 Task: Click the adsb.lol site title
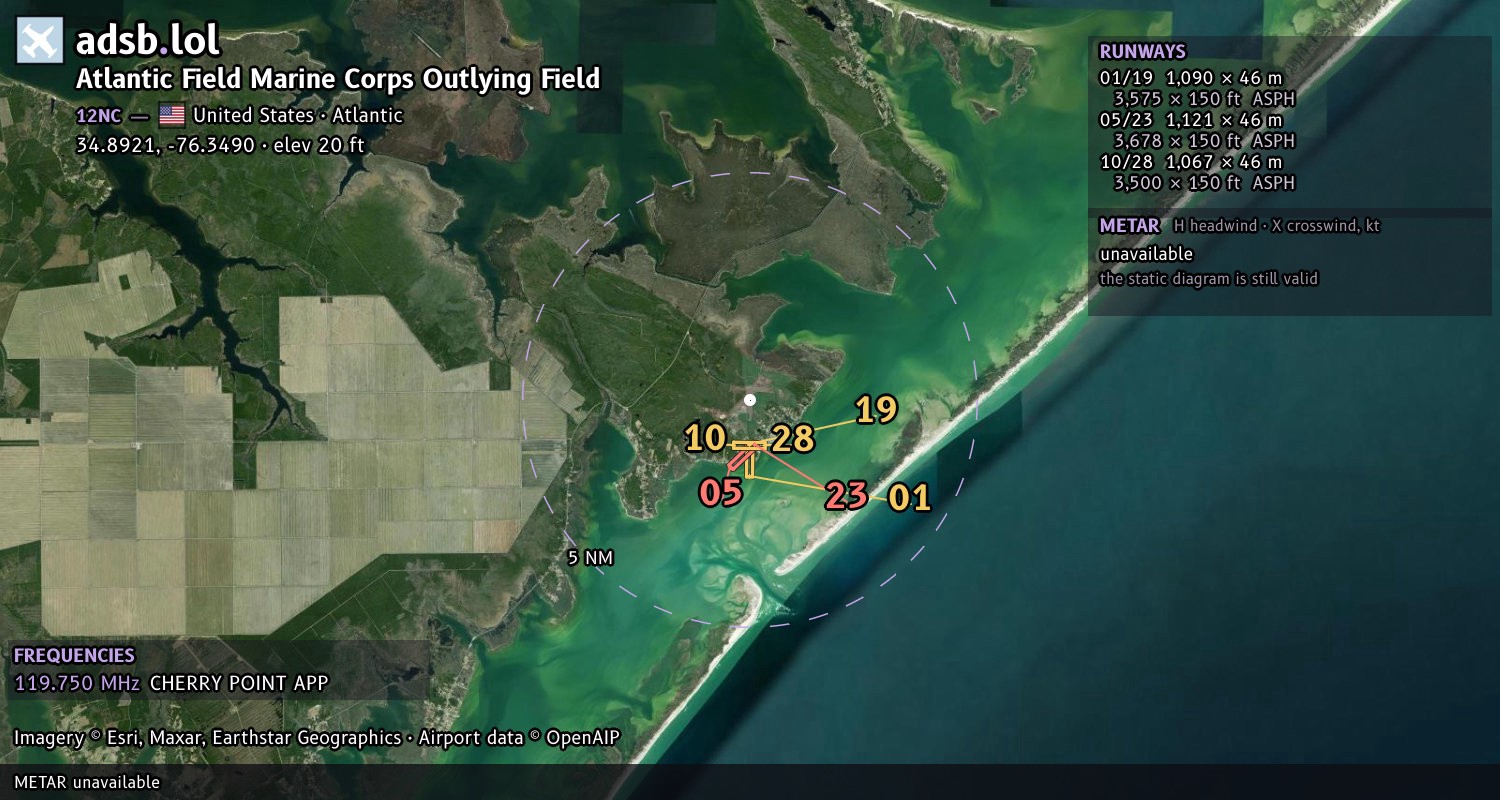(148, 41)
